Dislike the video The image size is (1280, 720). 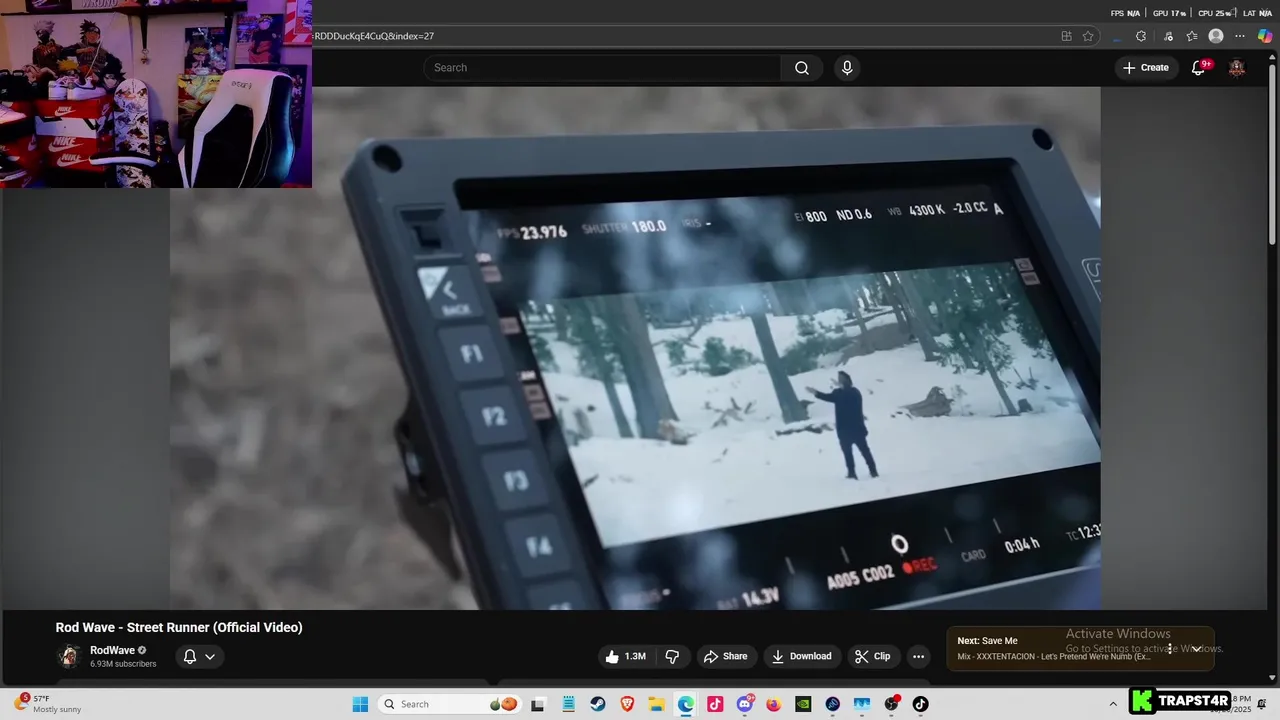pyautogui.click(x=672, y=656)
